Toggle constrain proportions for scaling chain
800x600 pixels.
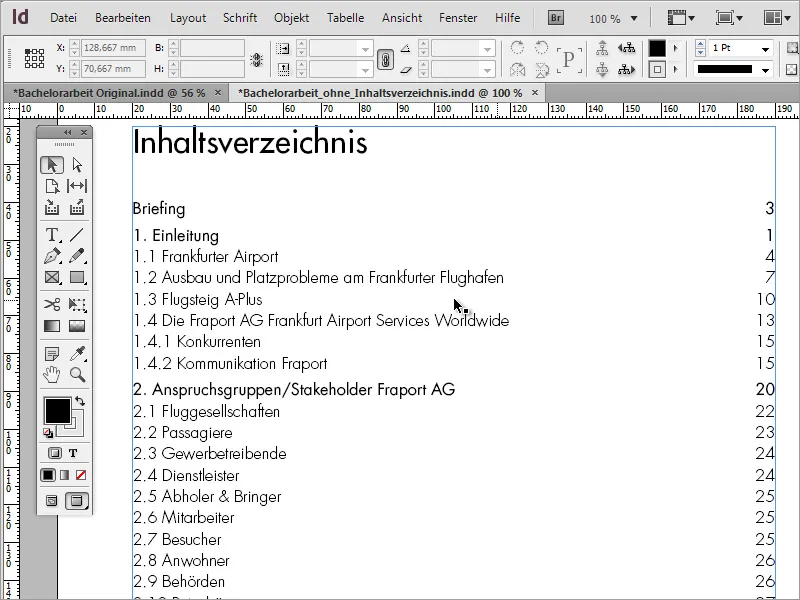tap(385, 60)
